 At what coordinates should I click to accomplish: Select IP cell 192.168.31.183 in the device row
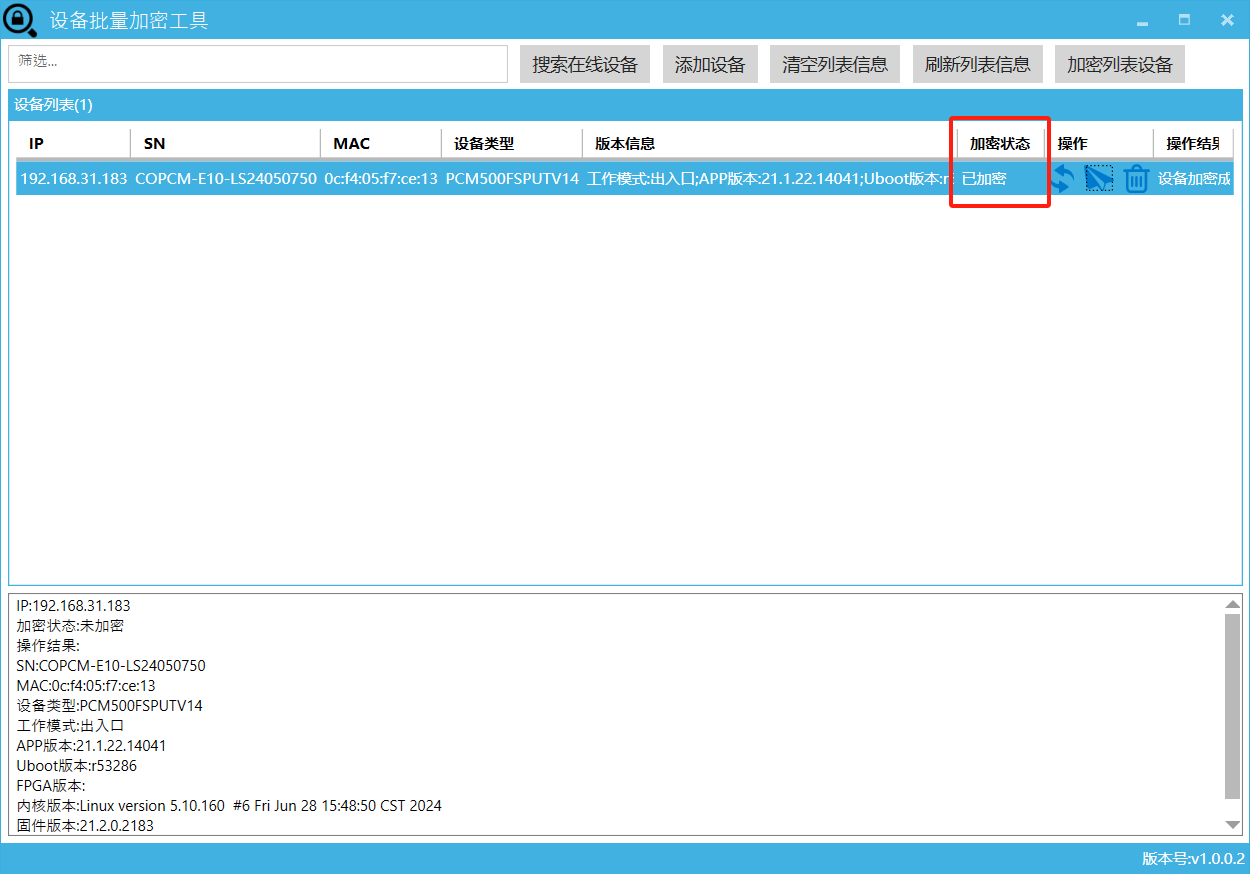click(74, 179)
